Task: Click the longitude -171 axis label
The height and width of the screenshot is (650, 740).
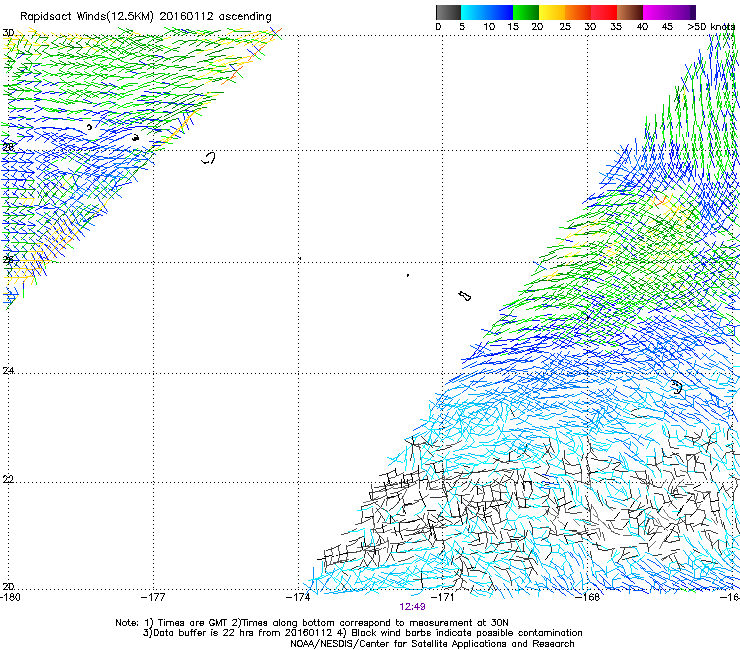Action: (x=443, y=597)
